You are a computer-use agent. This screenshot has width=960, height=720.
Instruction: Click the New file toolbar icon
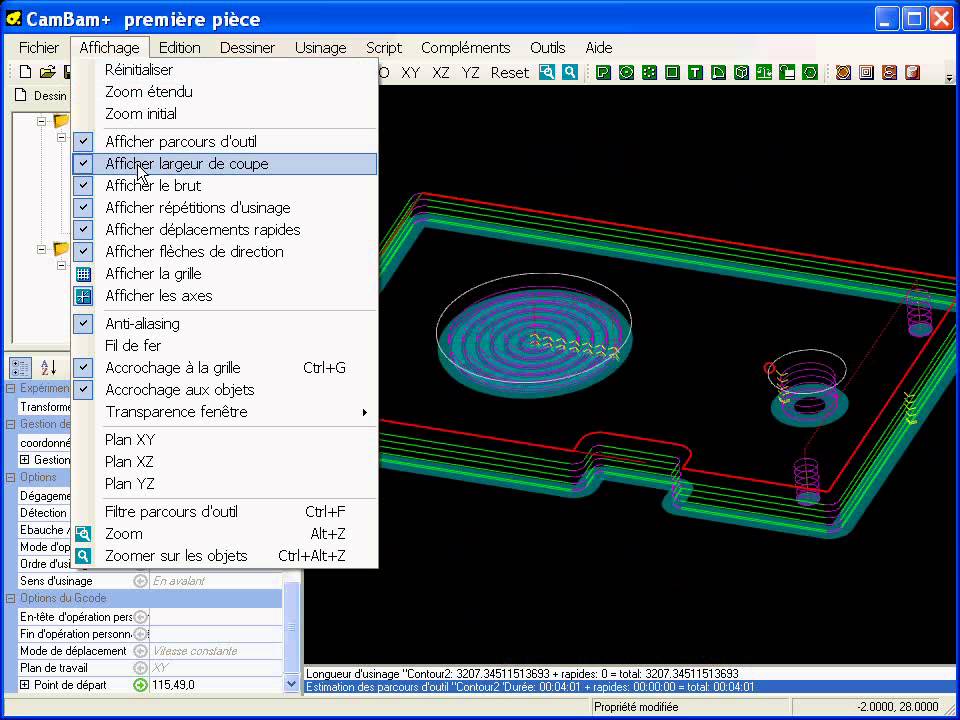click(x=25, y=72)
